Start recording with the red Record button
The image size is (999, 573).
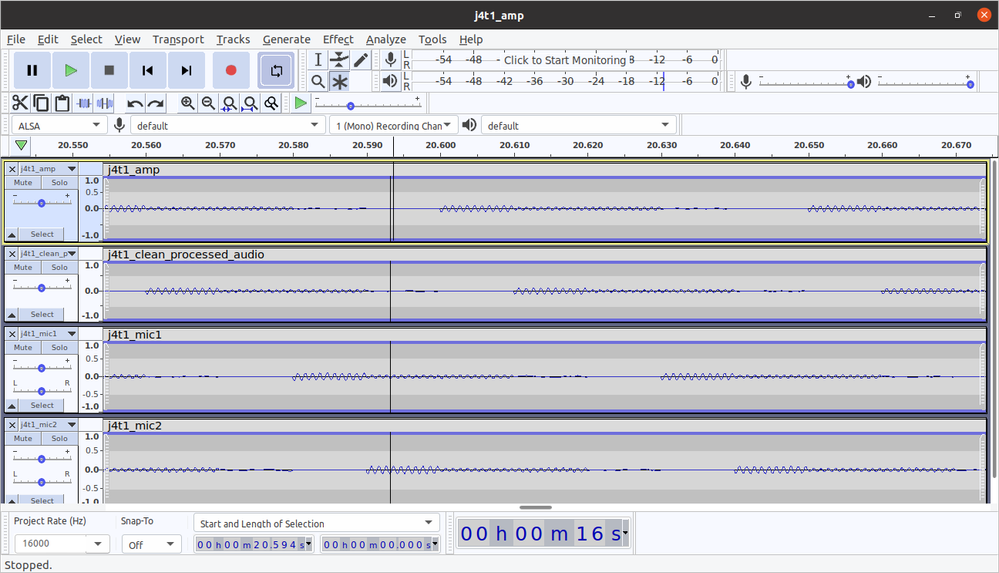pyautogui.click(x=231, y=70)
